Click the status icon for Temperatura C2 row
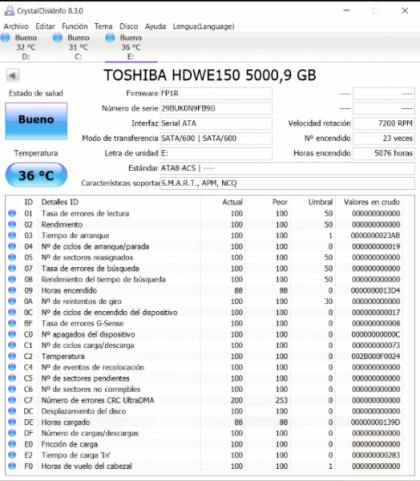The height and width of the screenshot is (481, 420). [x=12, y=356]
